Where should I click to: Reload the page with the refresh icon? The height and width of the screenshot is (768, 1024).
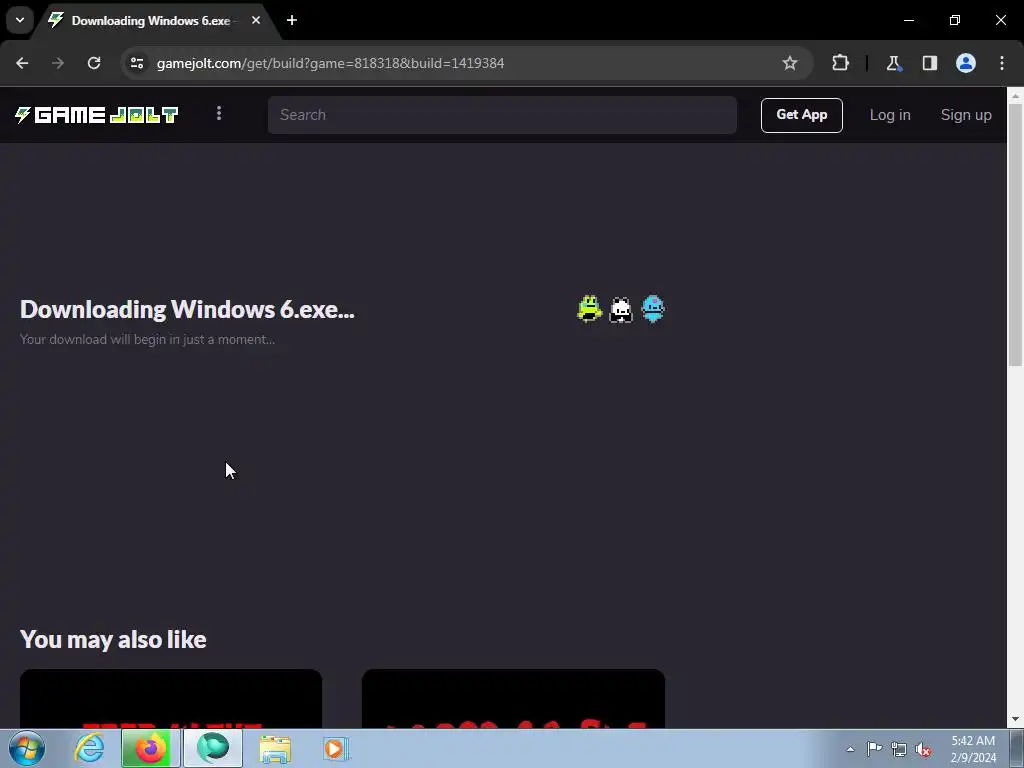click(x=94, y=63)
